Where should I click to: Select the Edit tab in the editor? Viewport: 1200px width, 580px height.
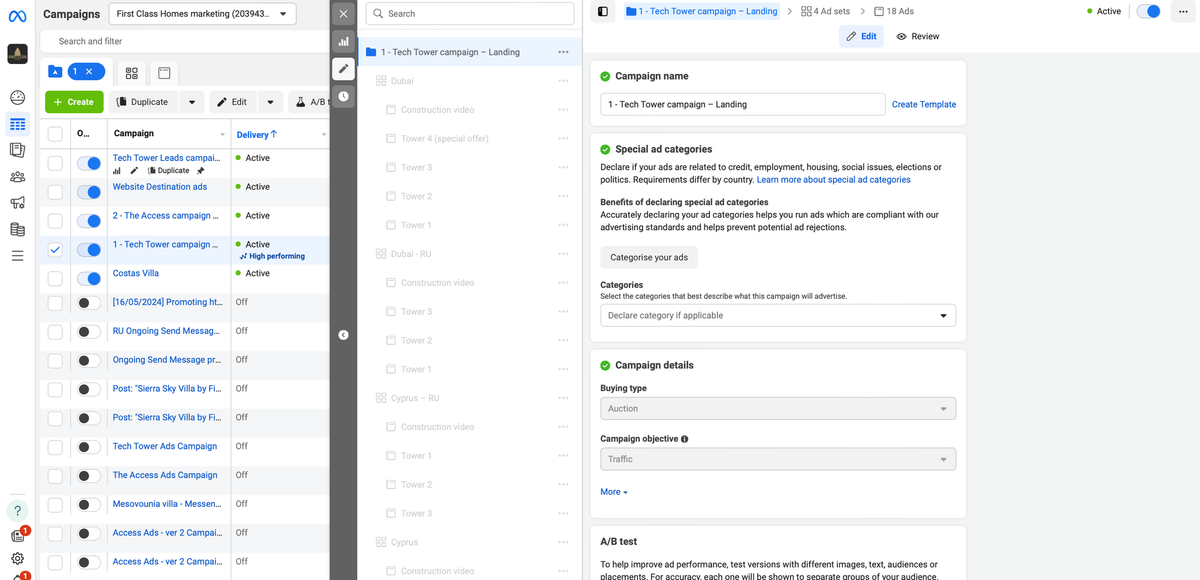[861, 36]
